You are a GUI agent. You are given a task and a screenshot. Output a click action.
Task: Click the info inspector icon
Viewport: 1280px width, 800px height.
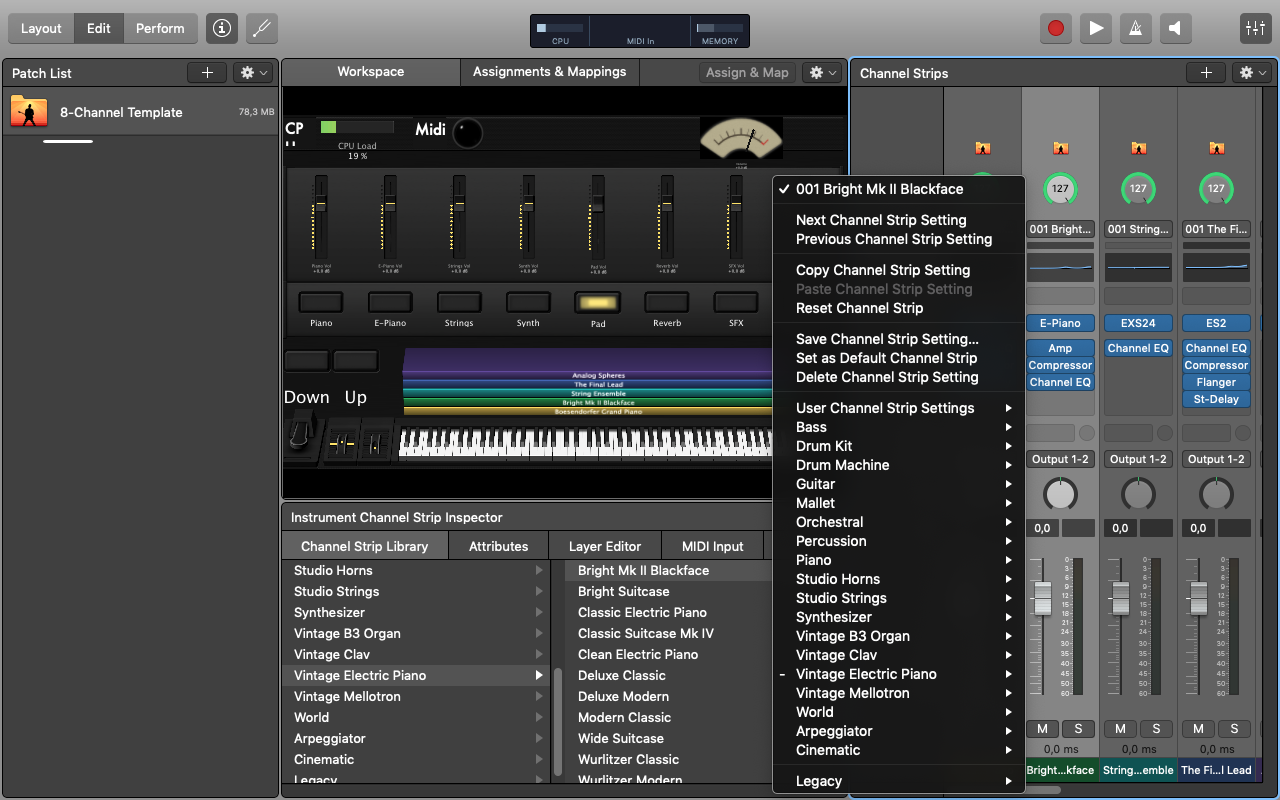tap(222, 28)
